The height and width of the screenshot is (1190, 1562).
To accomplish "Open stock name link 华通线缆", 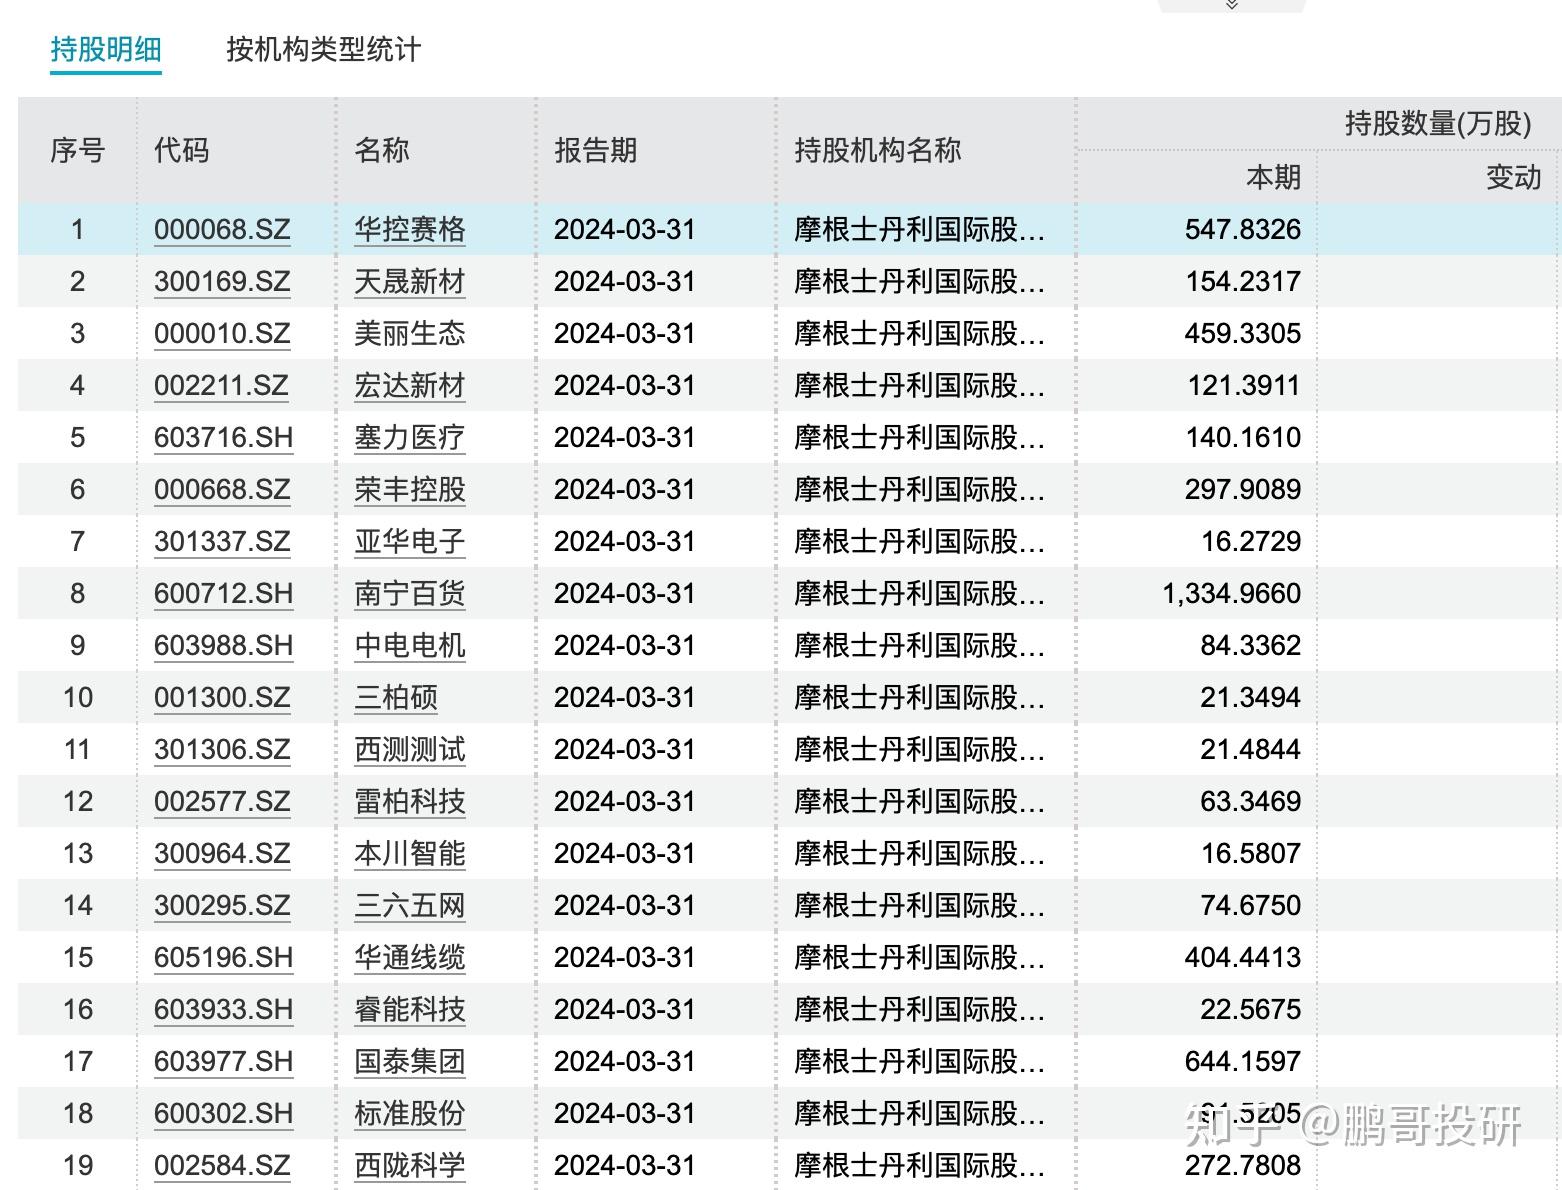I will click(410, 957).
